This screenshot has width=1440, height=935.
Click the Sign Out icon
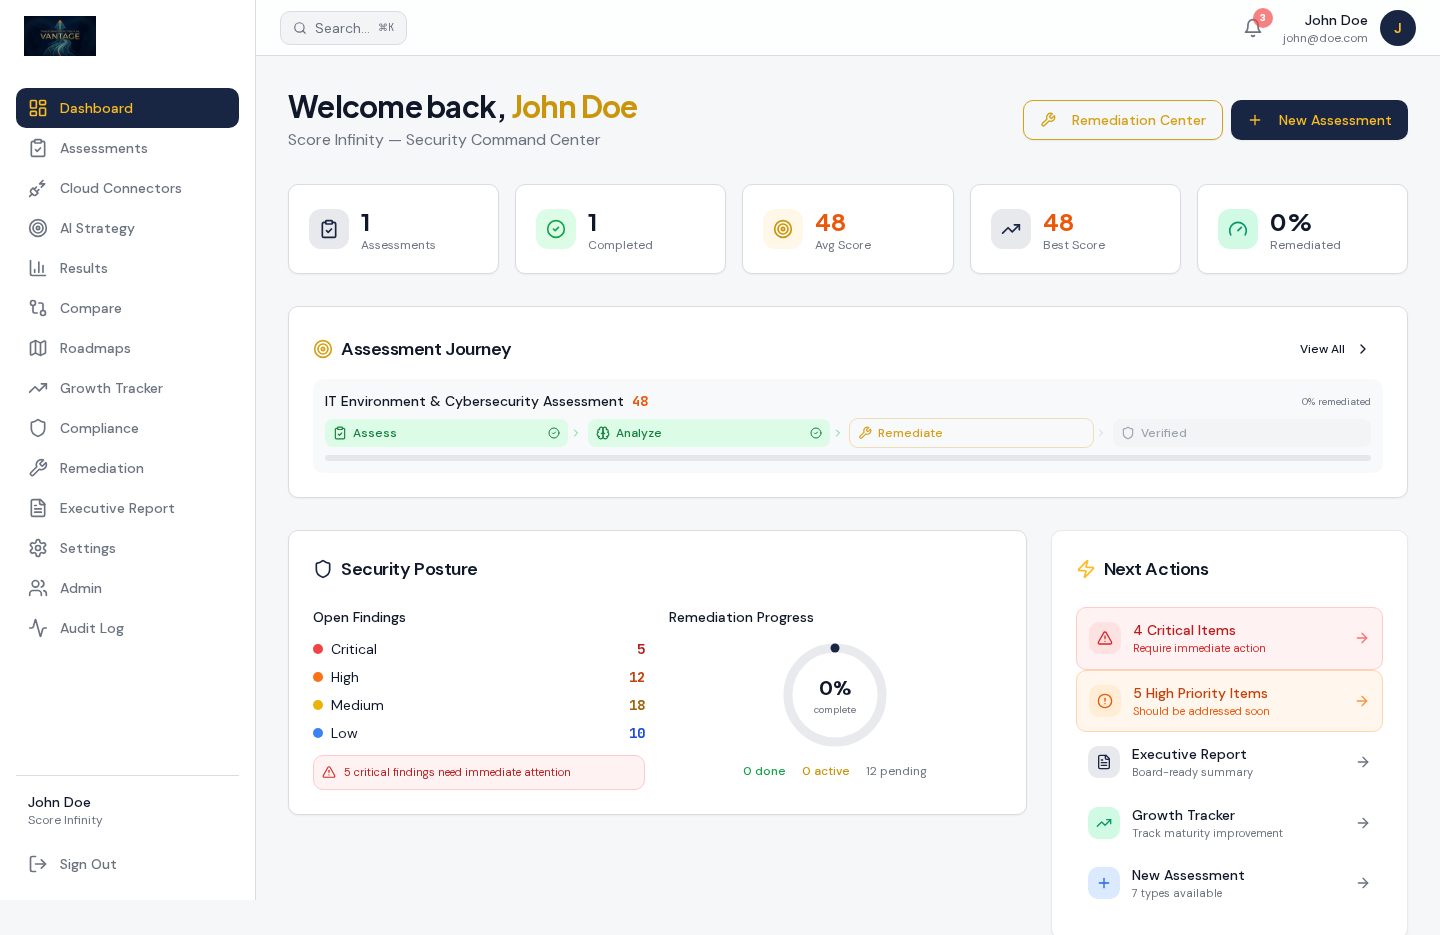coord(38,864)
